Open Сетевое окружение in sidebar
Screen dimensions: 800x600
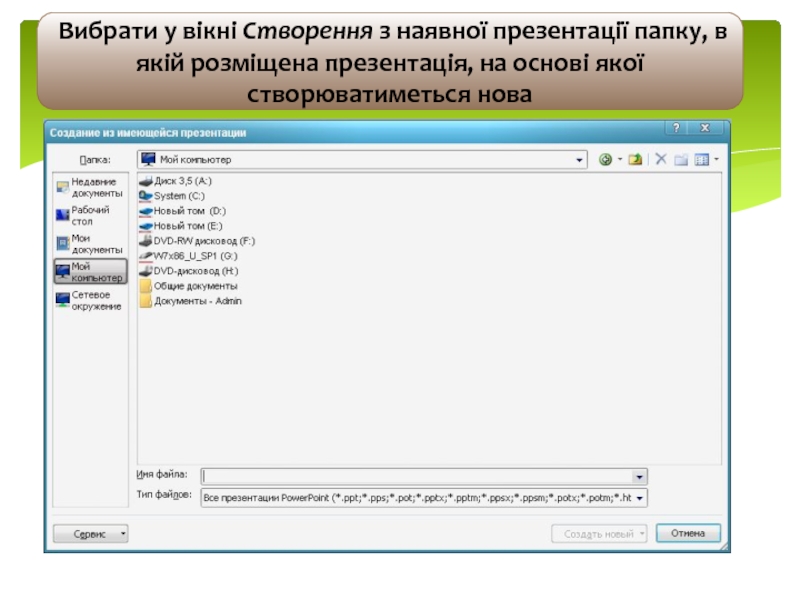tap(90, 301)
